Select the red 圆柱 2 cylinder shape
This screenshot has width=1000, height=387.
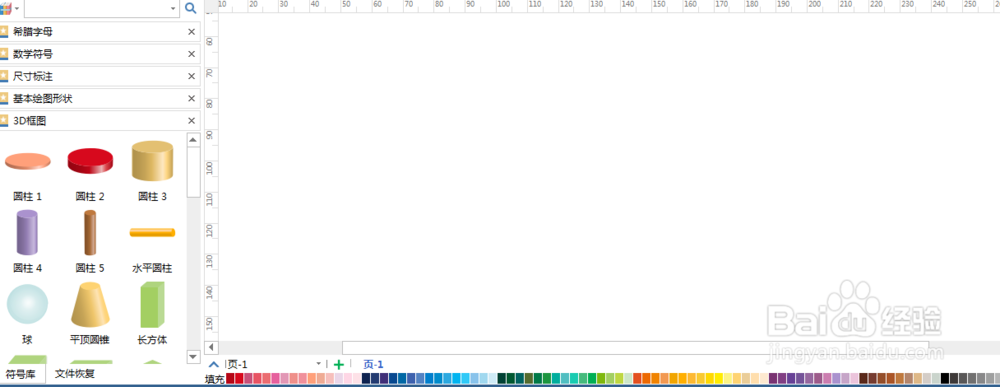pos(90,161)
